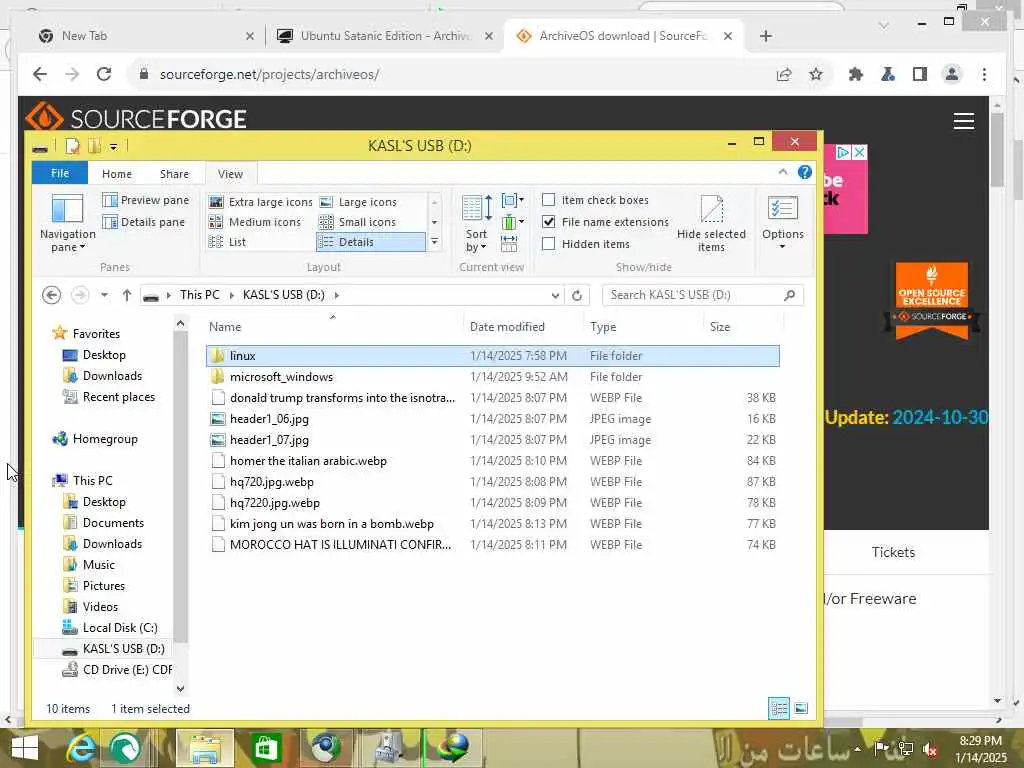1024x768 pixels.
Task: Open CD Drive (E:) in navigation pane
Action: pyautogui.click(x=117, y=669)
